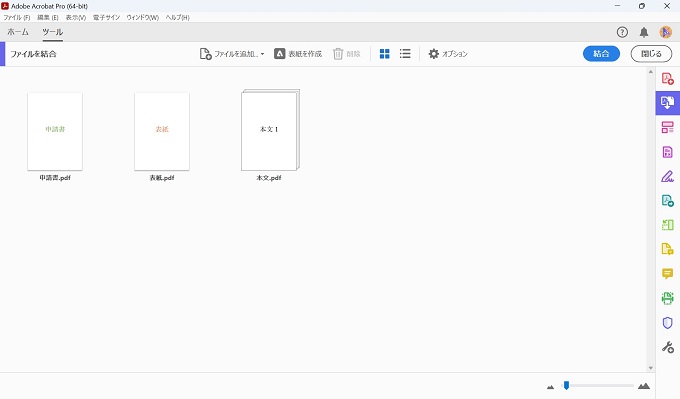This screenshot has height=399, width=680.
Task: Click the thumbnail size slider handle
Action: [x=566, y=385]
